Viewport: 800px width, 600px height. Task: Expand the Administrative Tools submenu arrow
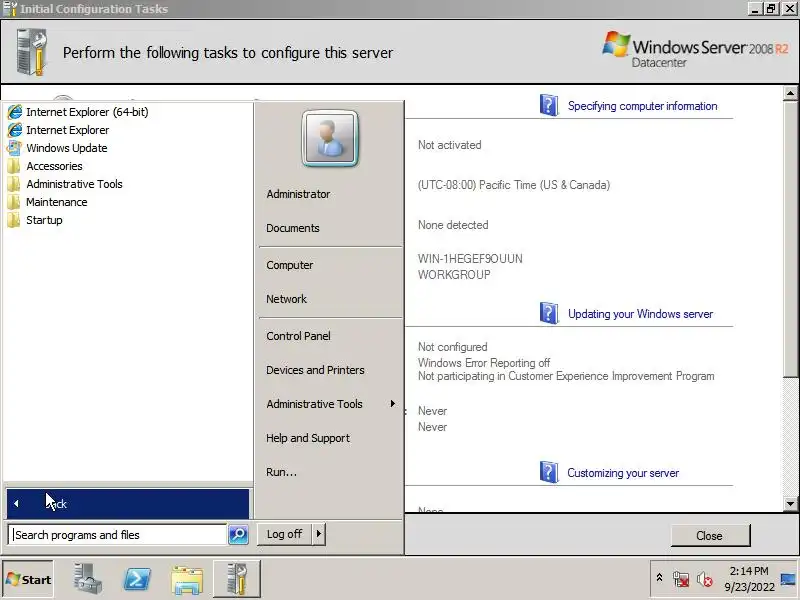pyautogui.click(x=392, y=404)
